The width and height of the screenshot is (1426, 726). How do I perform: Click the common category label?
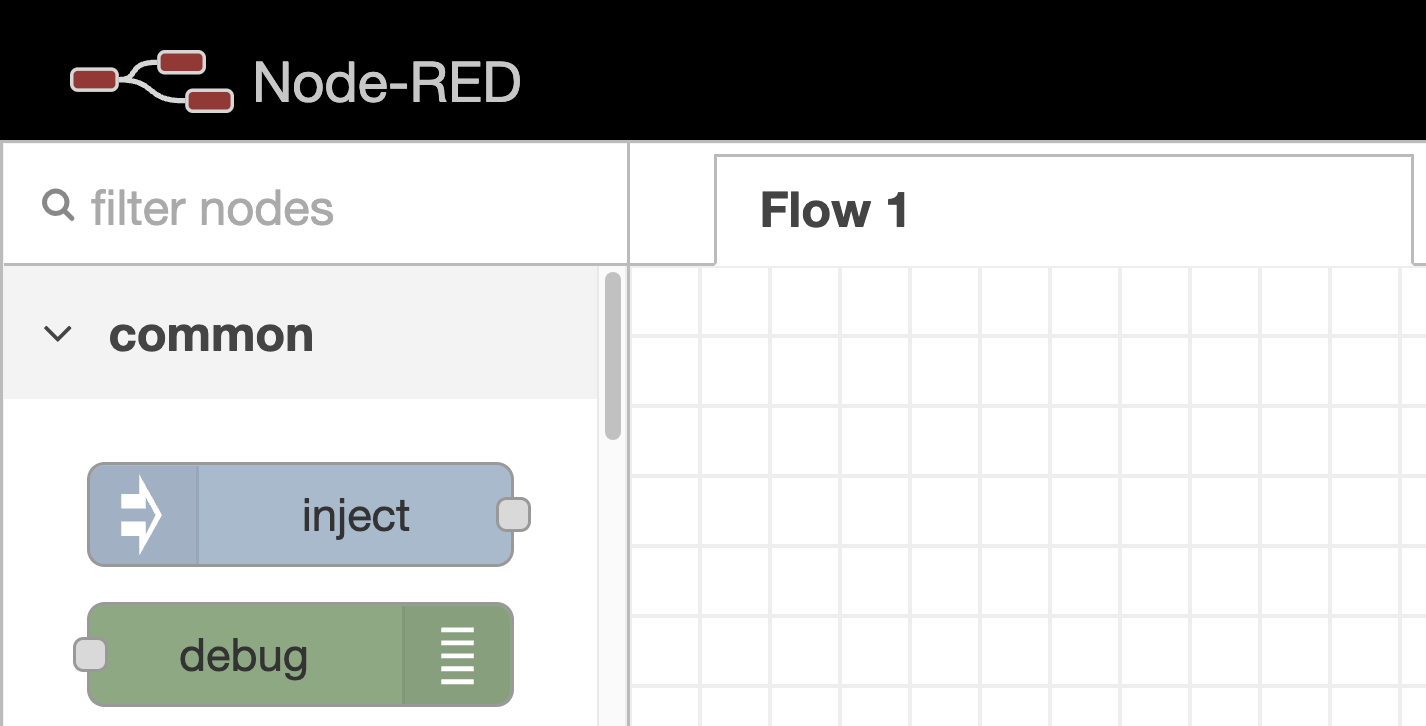tap(212, 335)
